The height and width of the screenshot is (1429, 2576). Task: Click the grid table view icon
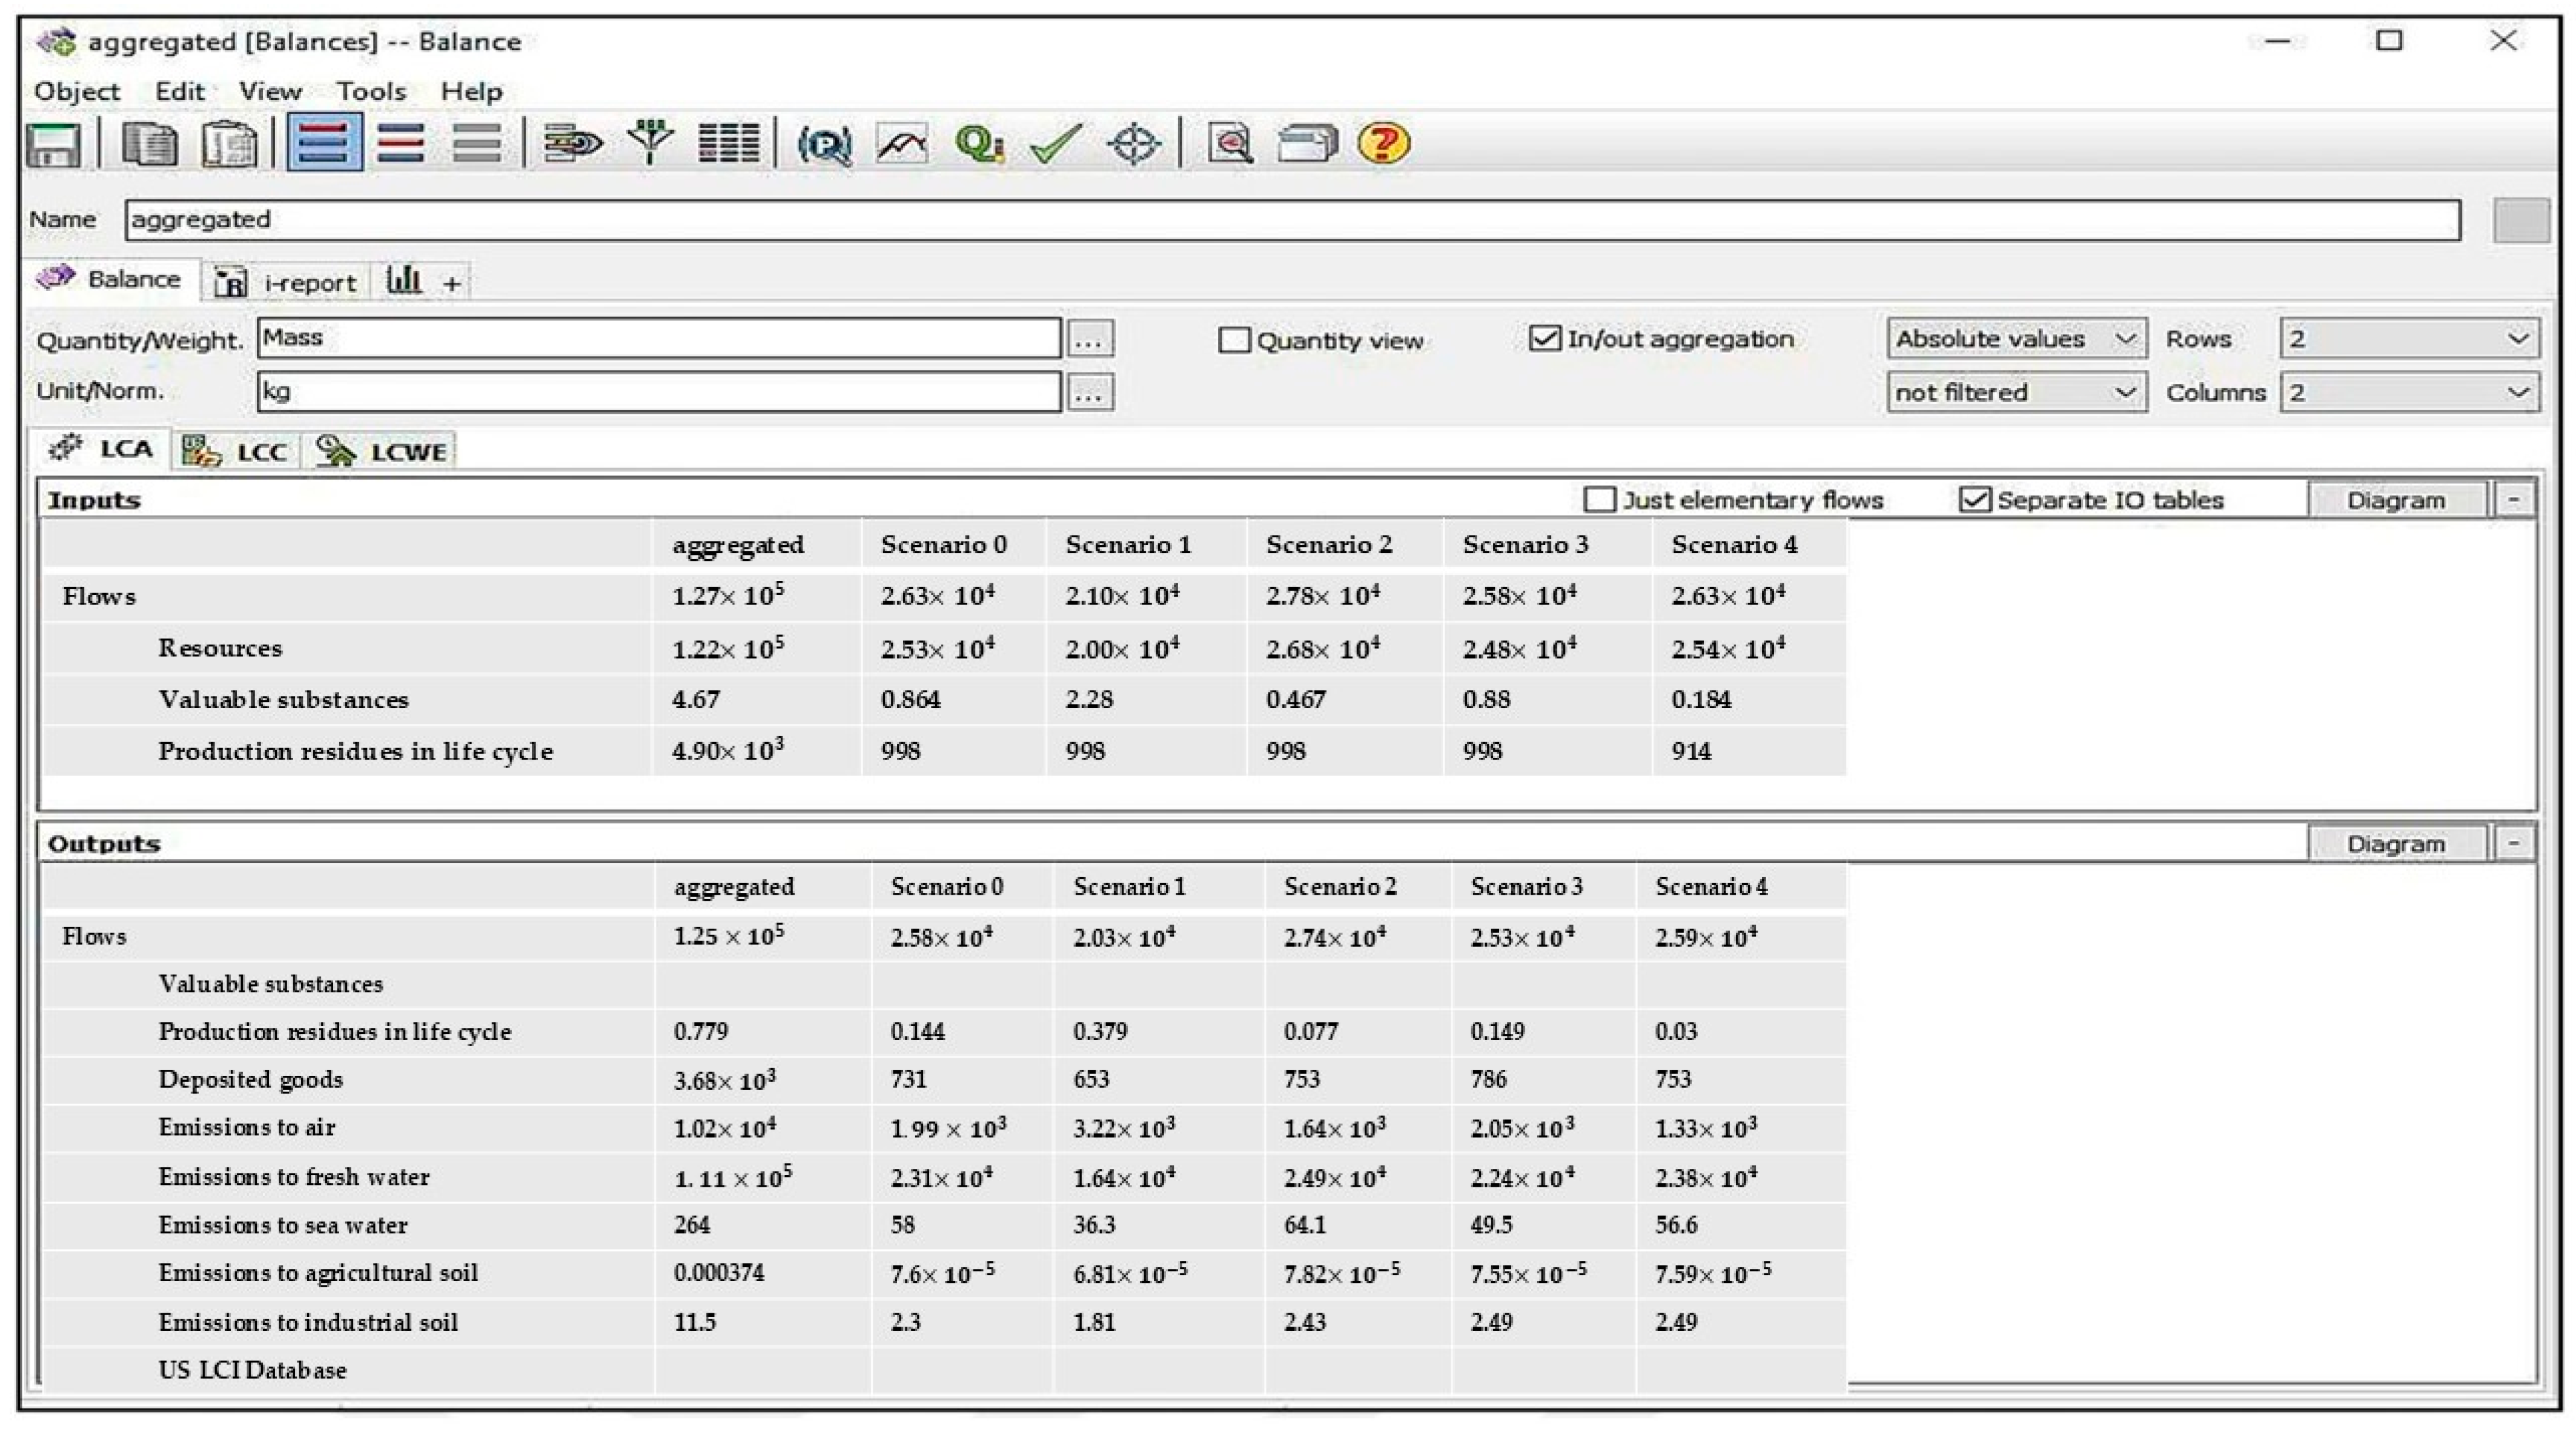tap(728, 144)
